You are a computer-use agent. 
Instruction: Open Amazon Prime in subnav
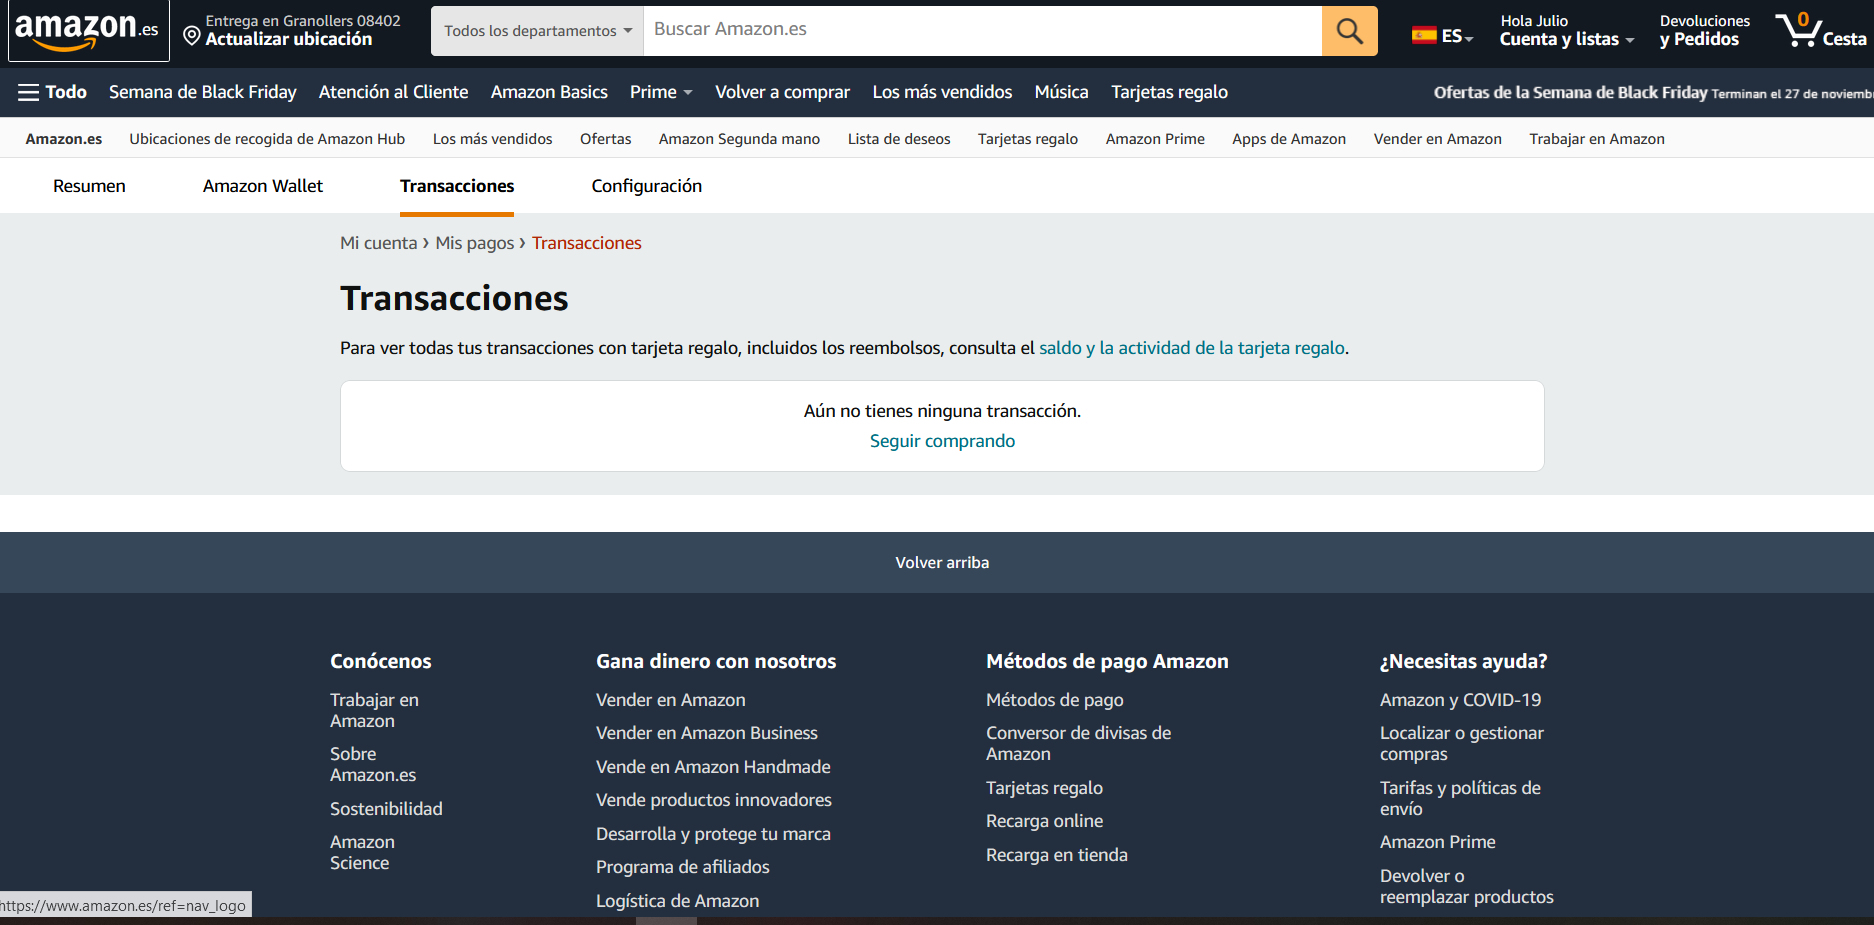(x=1155, y=139)
